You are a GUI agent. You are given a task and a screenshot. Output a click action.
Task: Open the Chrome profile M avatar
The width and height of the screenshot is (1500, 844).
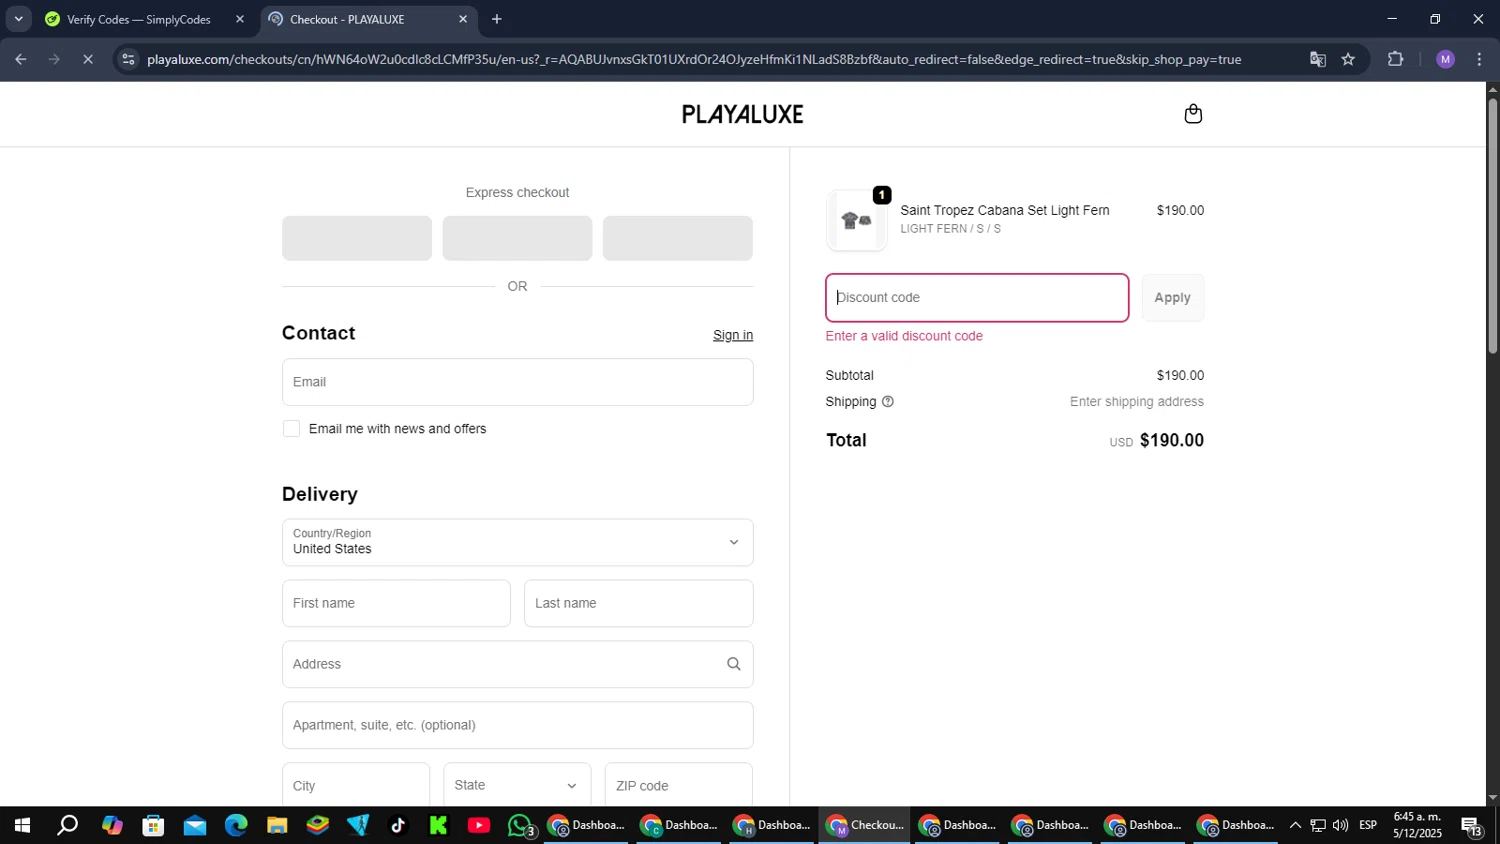(1445, 60)
